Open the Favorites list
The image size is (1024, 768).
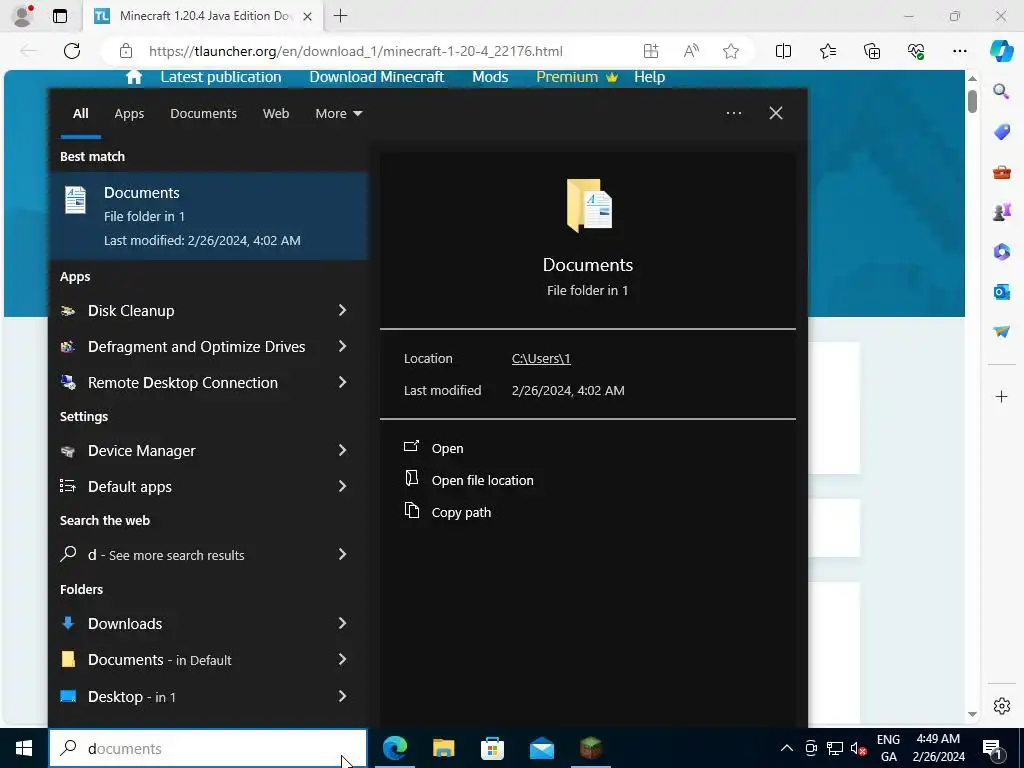tap(827, 51)
